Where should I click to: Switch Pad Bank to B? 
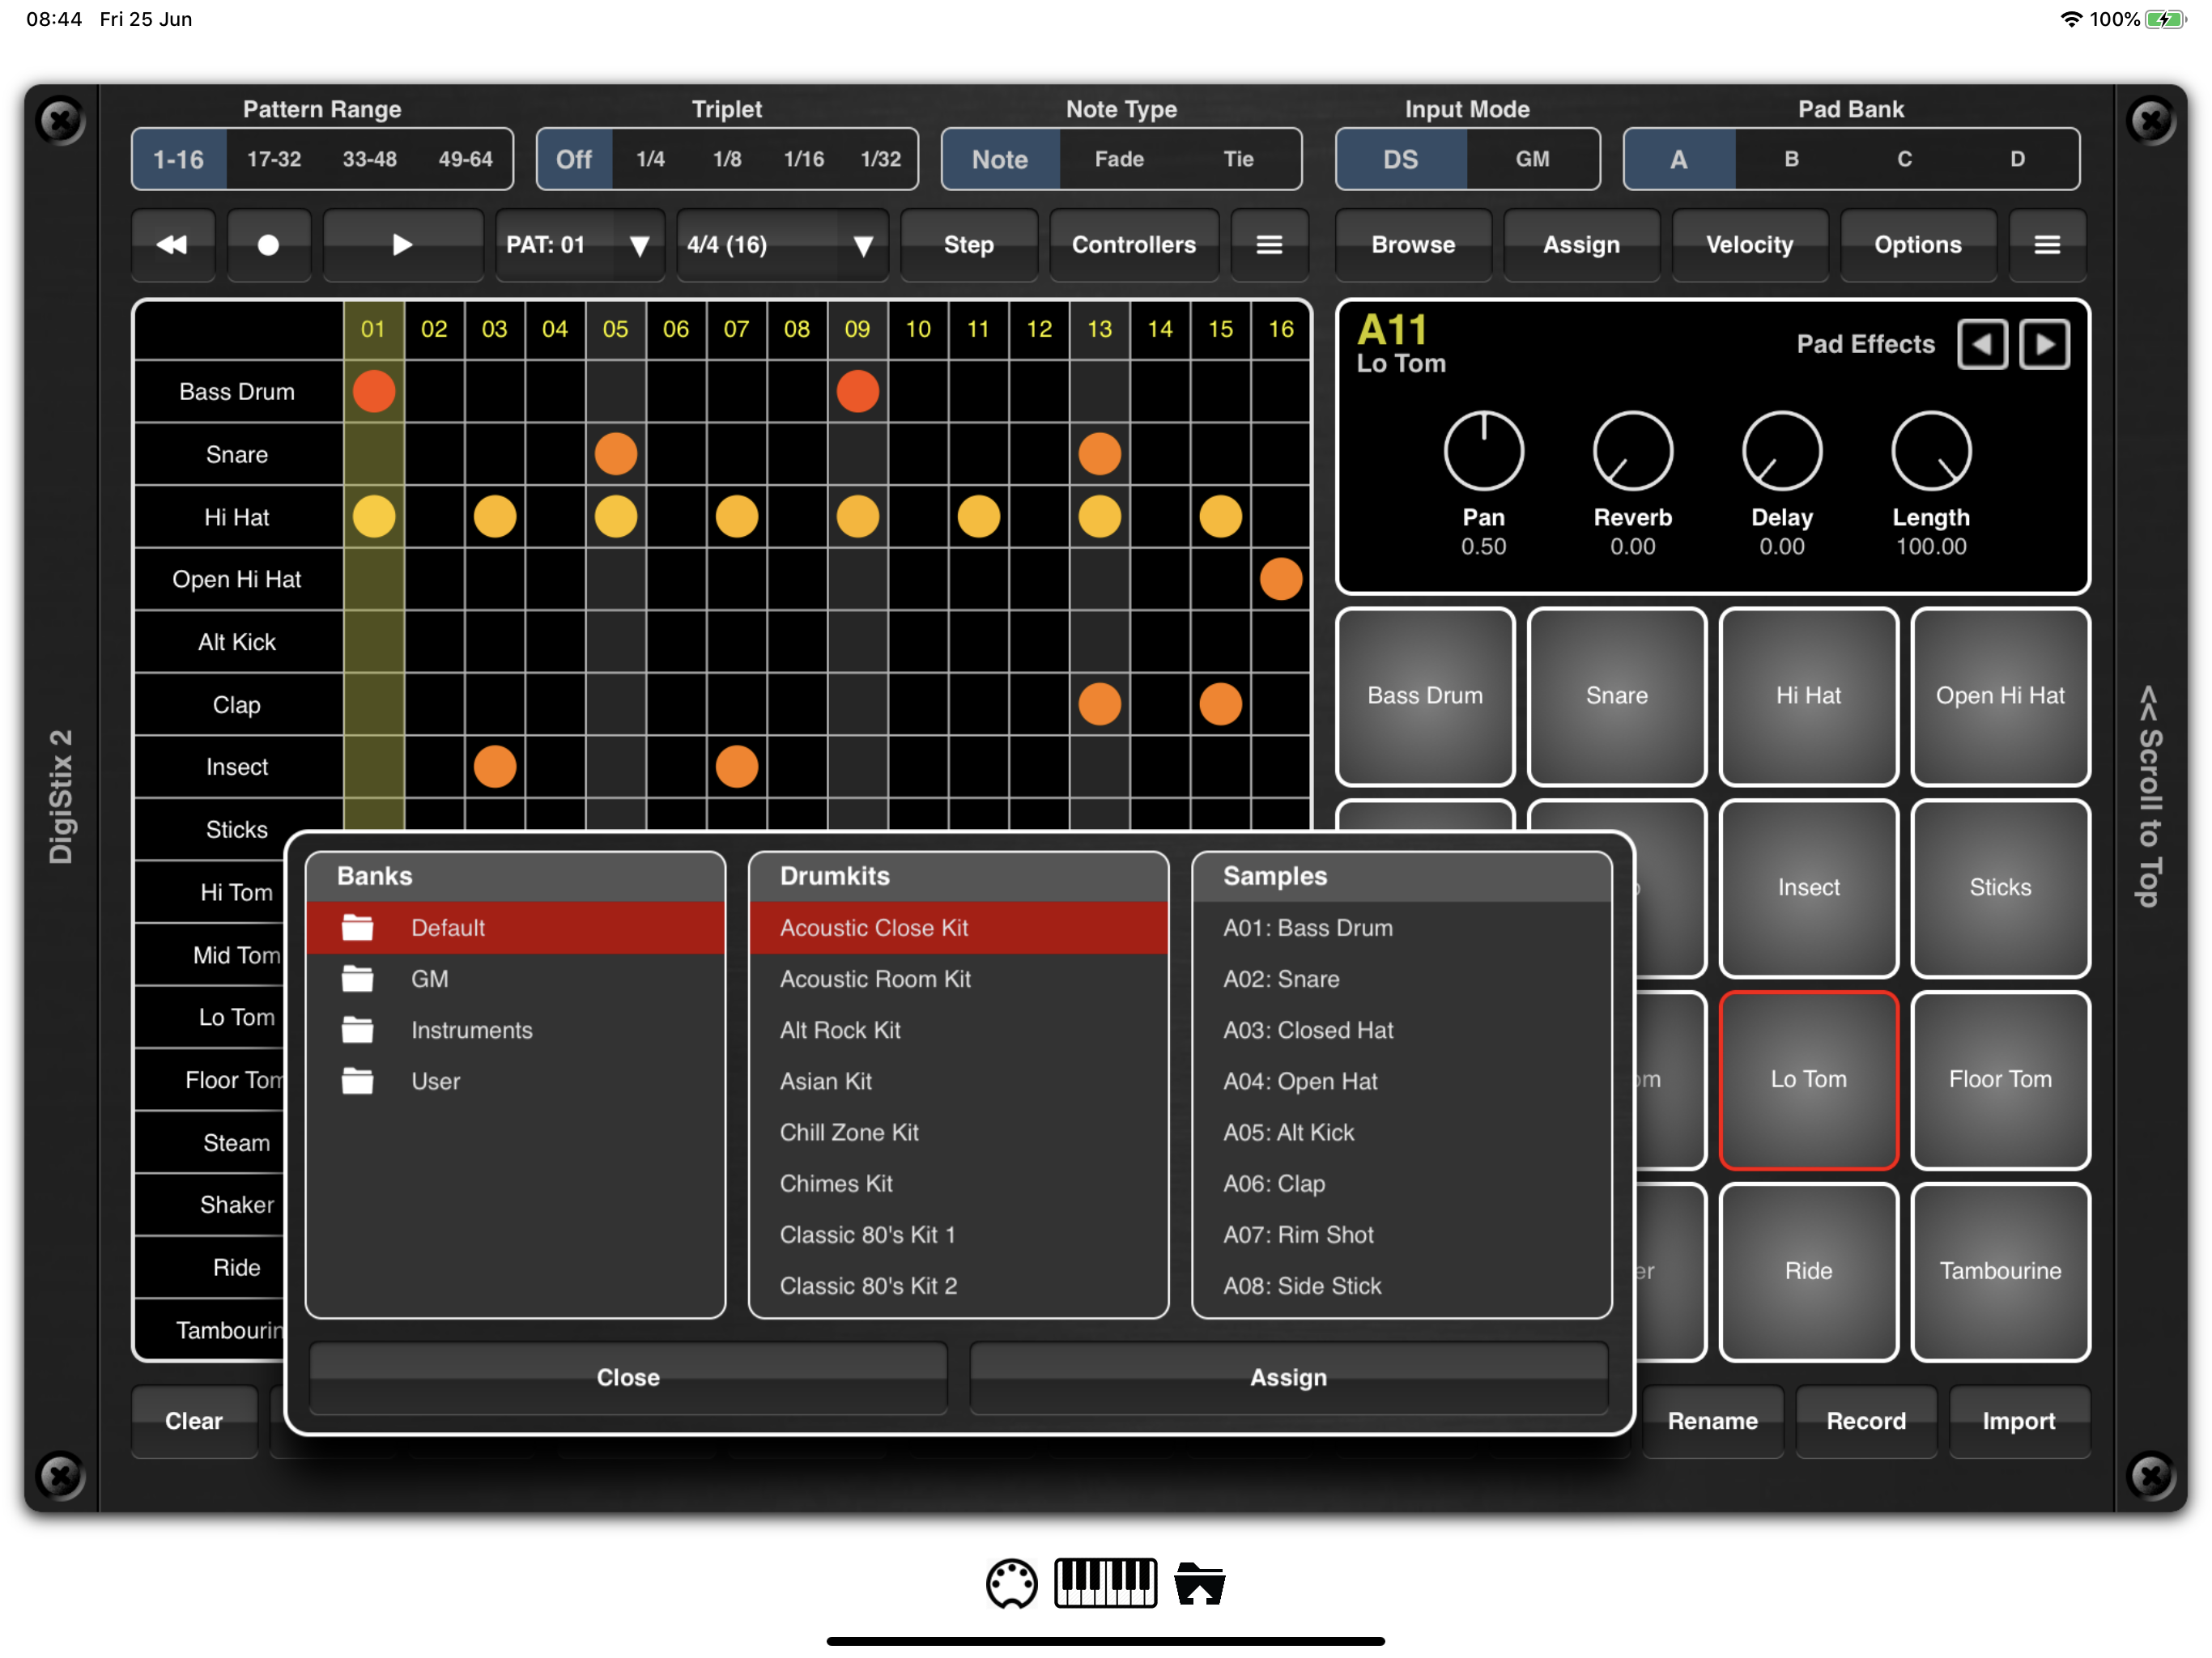pyautogui.click(x=1791, y=159)
